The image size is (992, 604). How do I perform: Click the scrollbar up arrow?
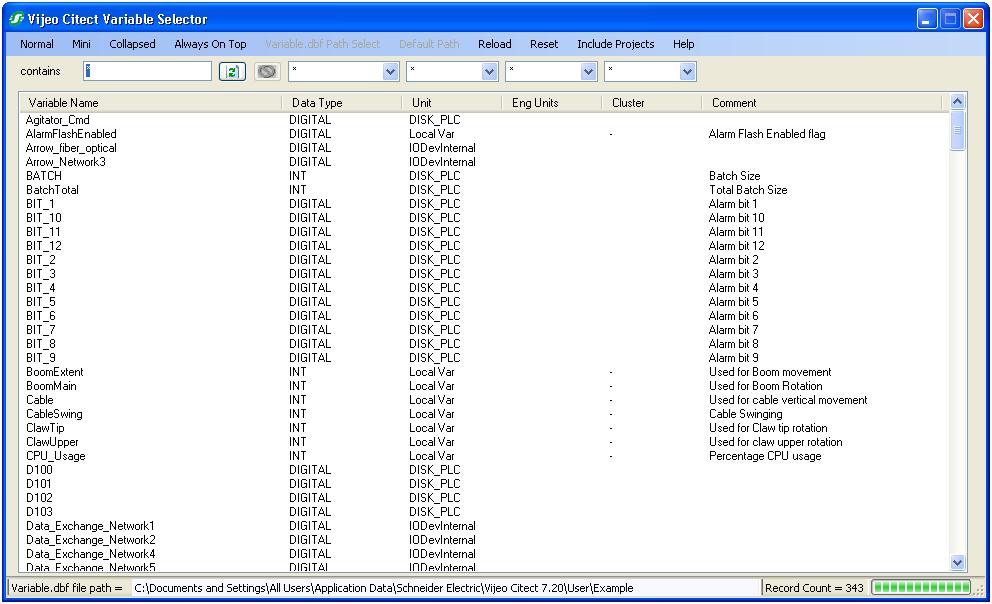coord(957,102)
